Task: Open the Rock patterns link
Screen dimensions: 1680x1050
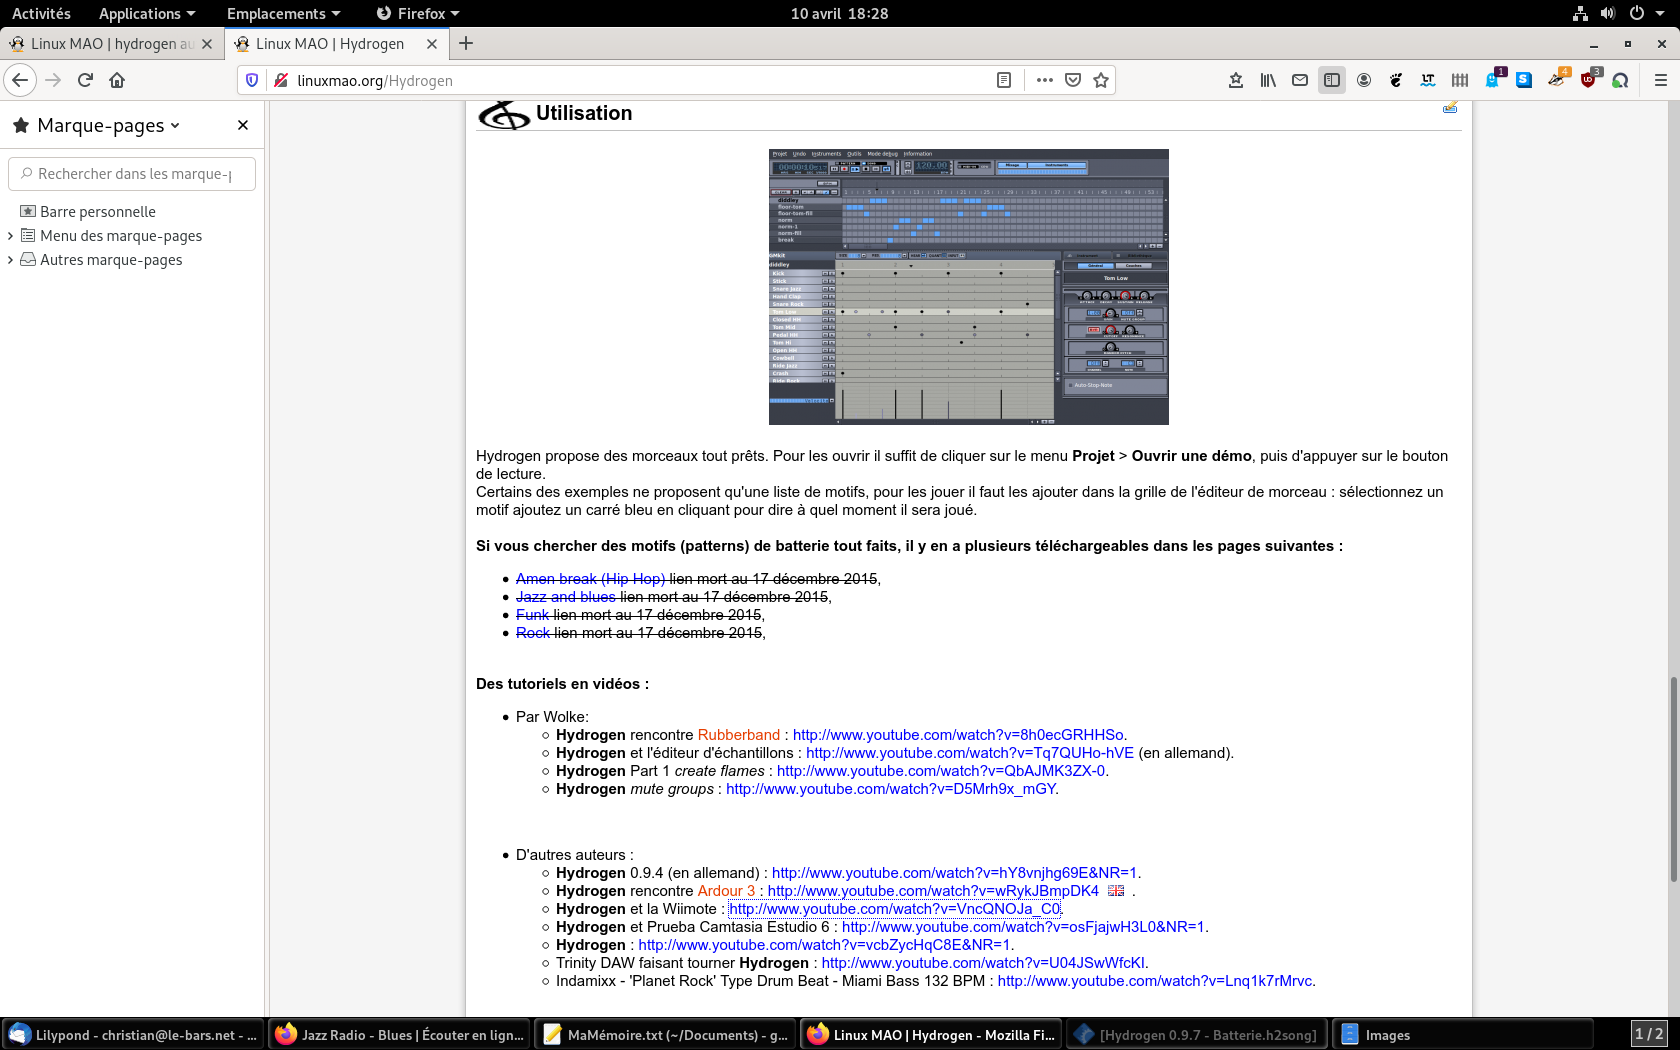Action: tap(533, 633)
